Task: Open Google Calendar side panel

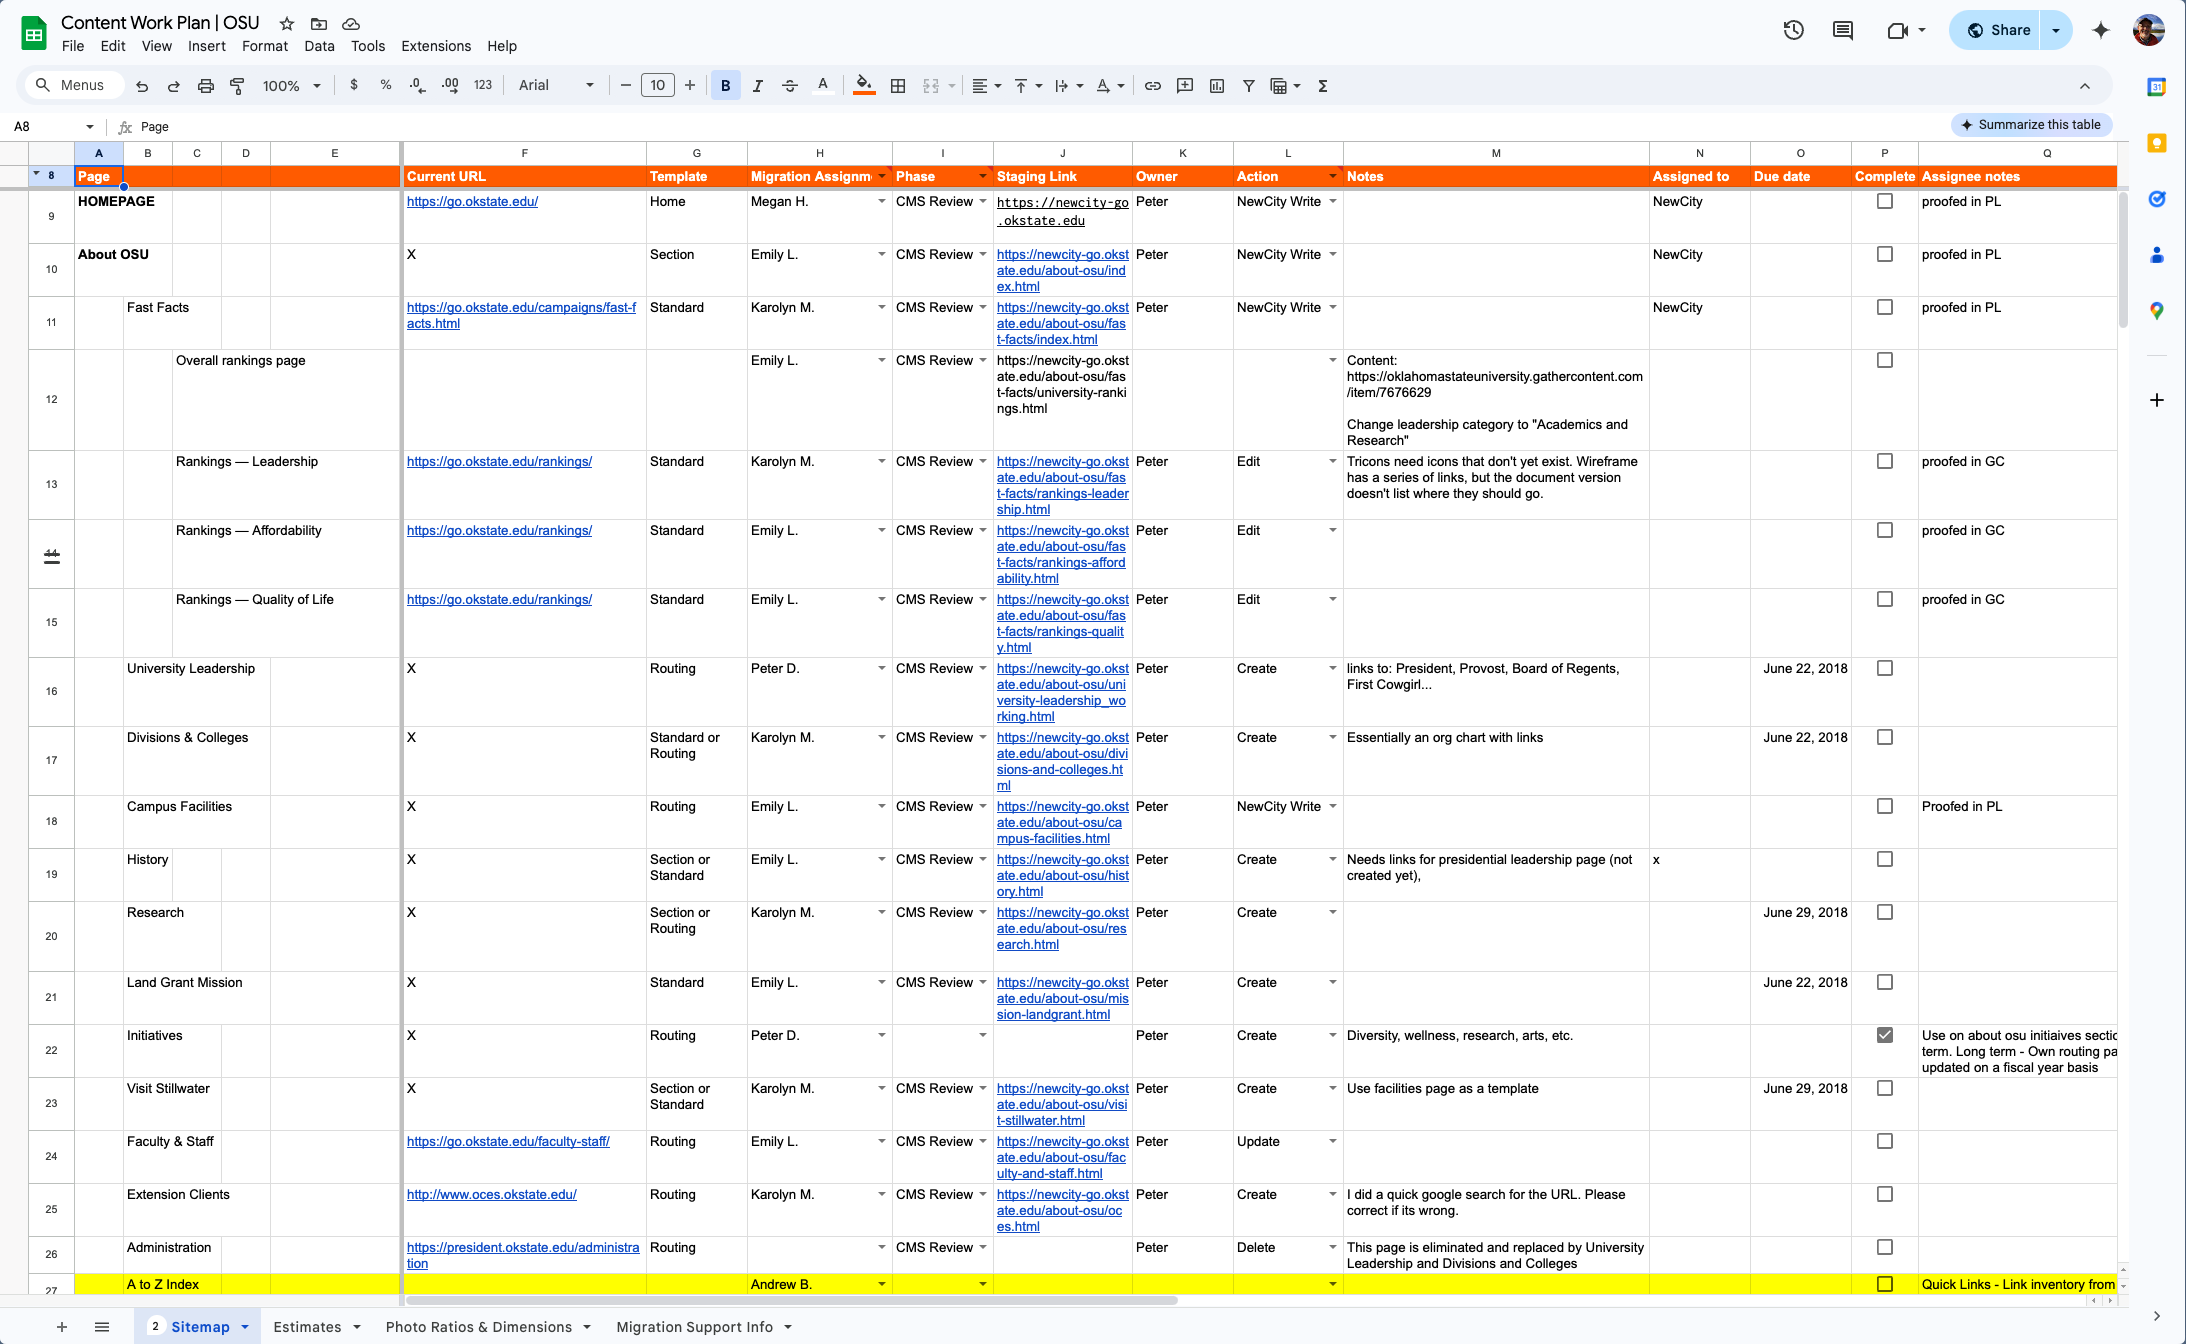Action: pos(2157,88)
